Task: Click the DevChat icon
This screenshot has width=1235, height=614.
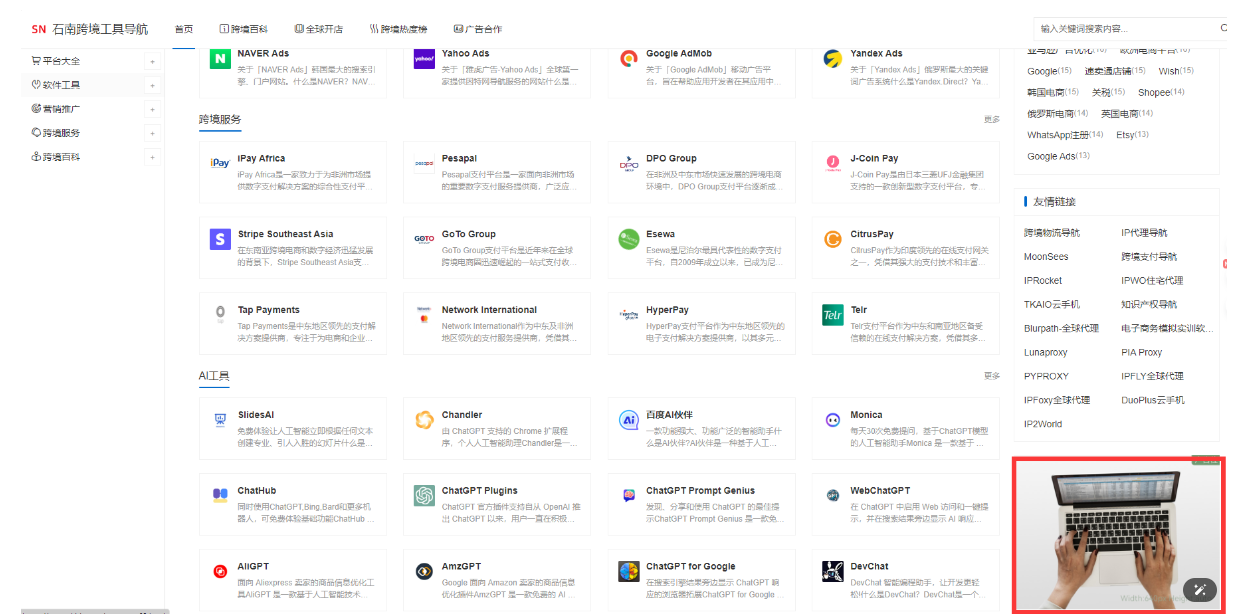Action: [832, 572]
